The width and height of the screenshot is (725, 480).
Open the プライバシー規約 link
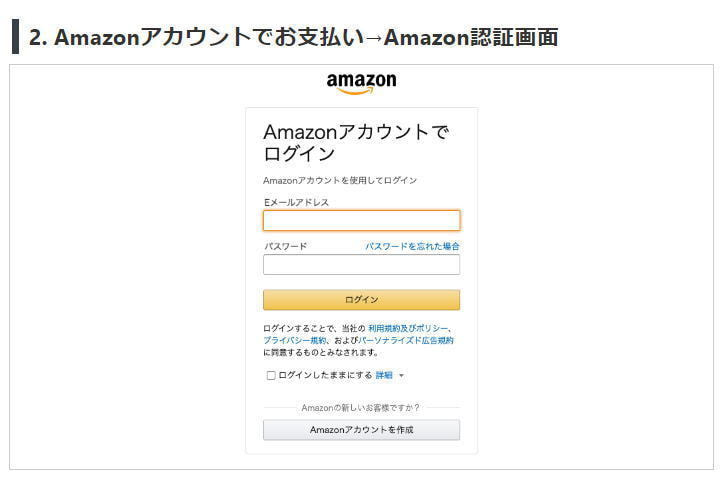pyautogui.click(x=295, y=340)
